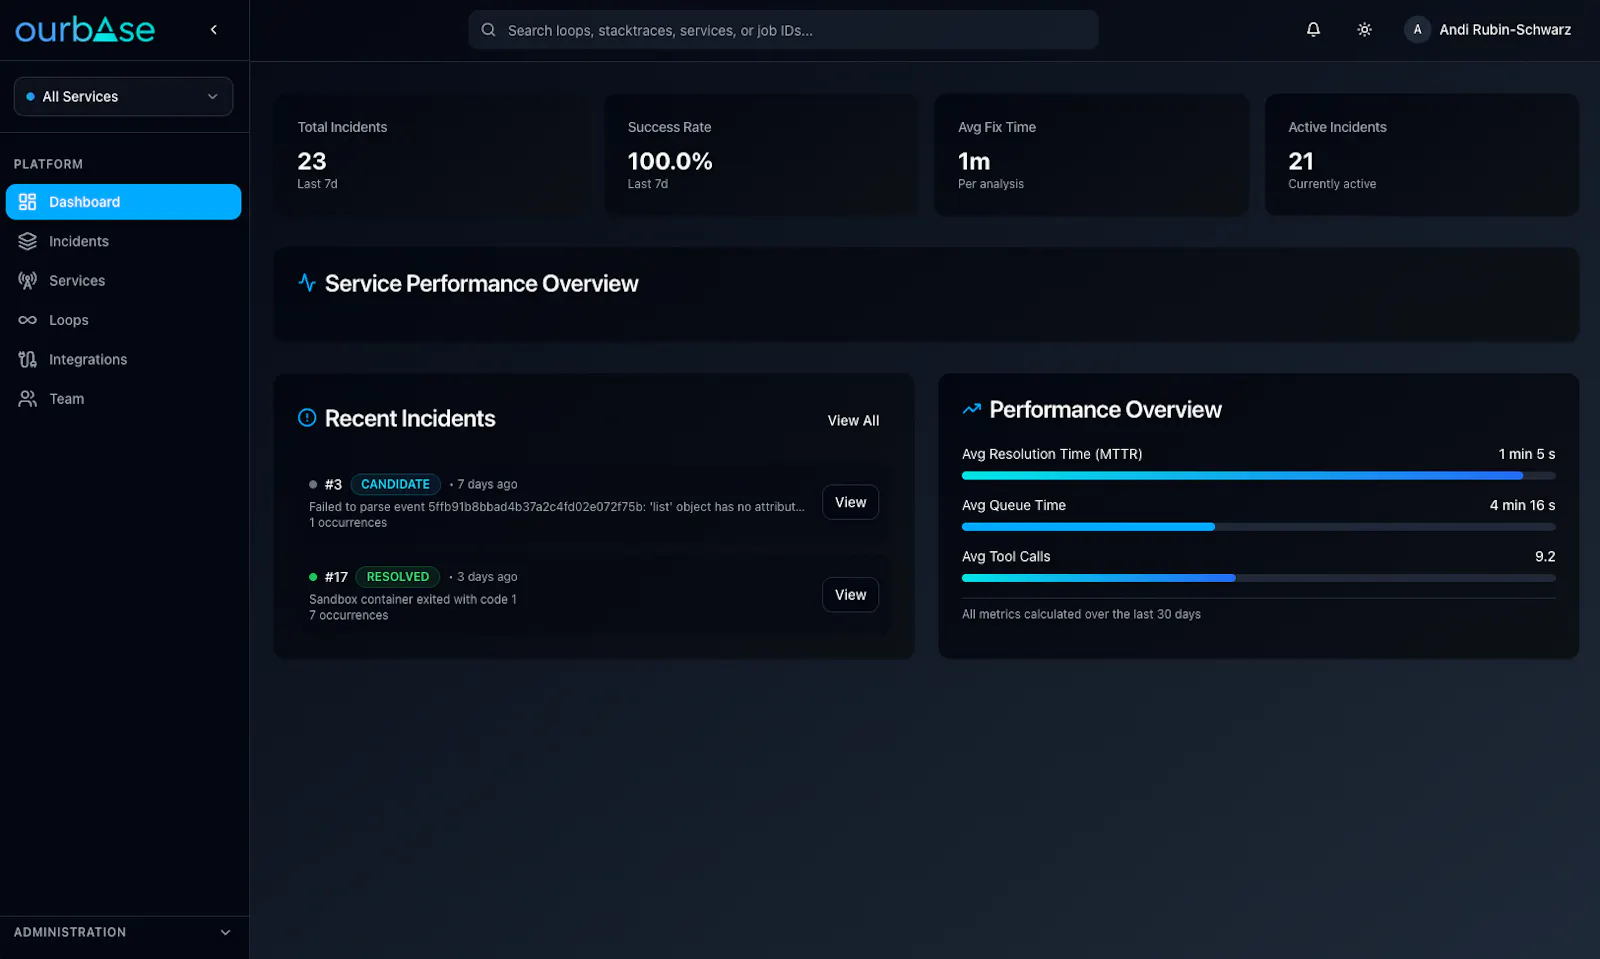Click incident number #3
This screenshot has height=959, width=1600.
click(x=333, y=485)
